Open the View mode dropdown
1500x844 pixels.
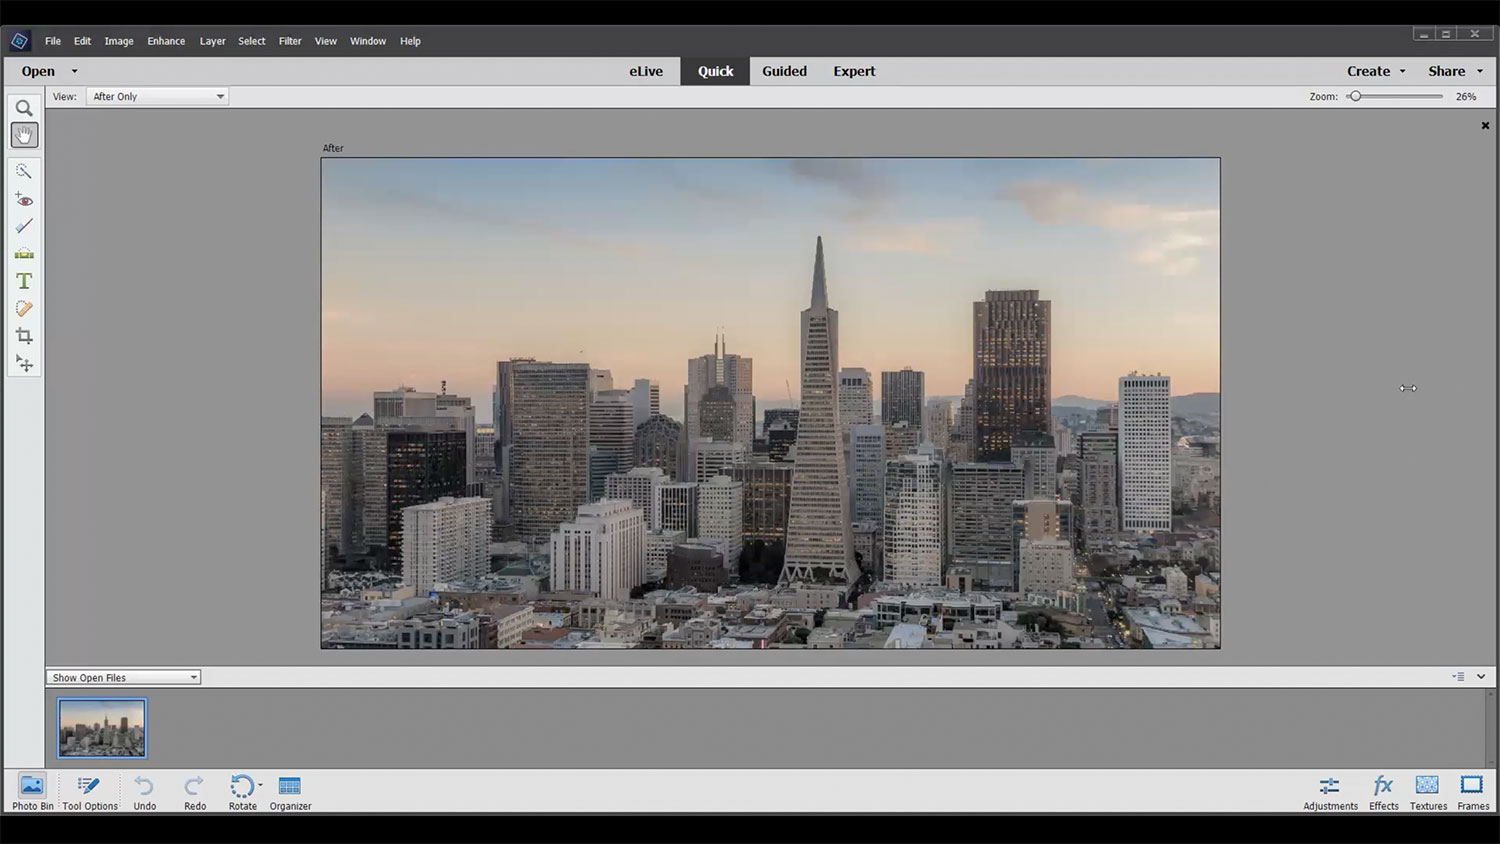point(157,97)
